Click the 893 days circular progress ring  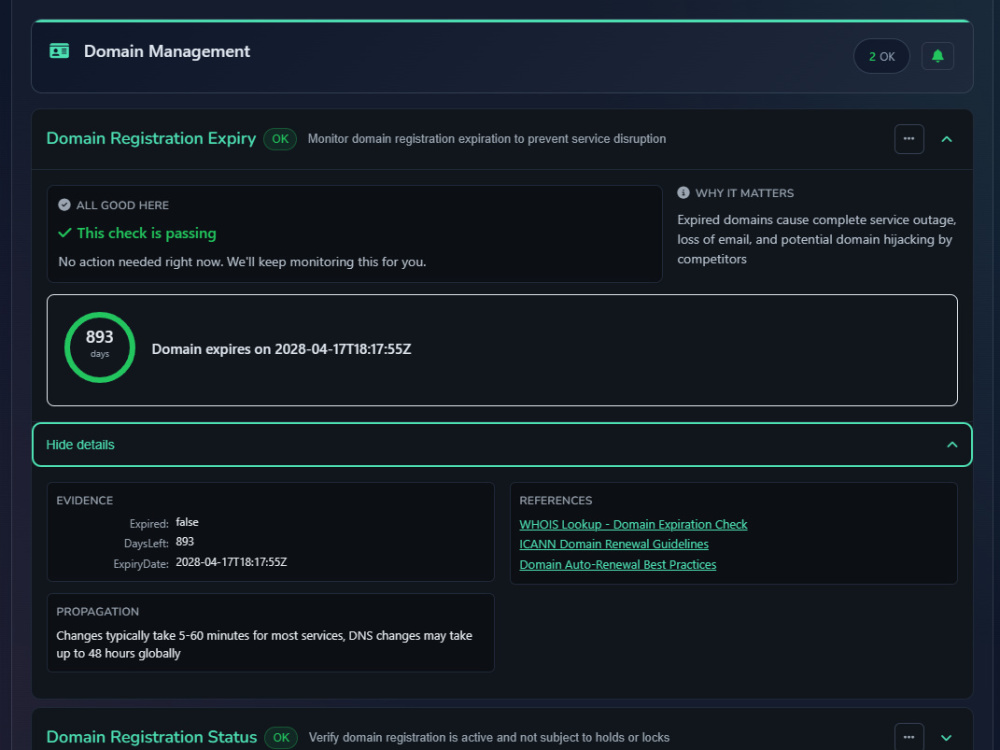(x=99, y=348)
